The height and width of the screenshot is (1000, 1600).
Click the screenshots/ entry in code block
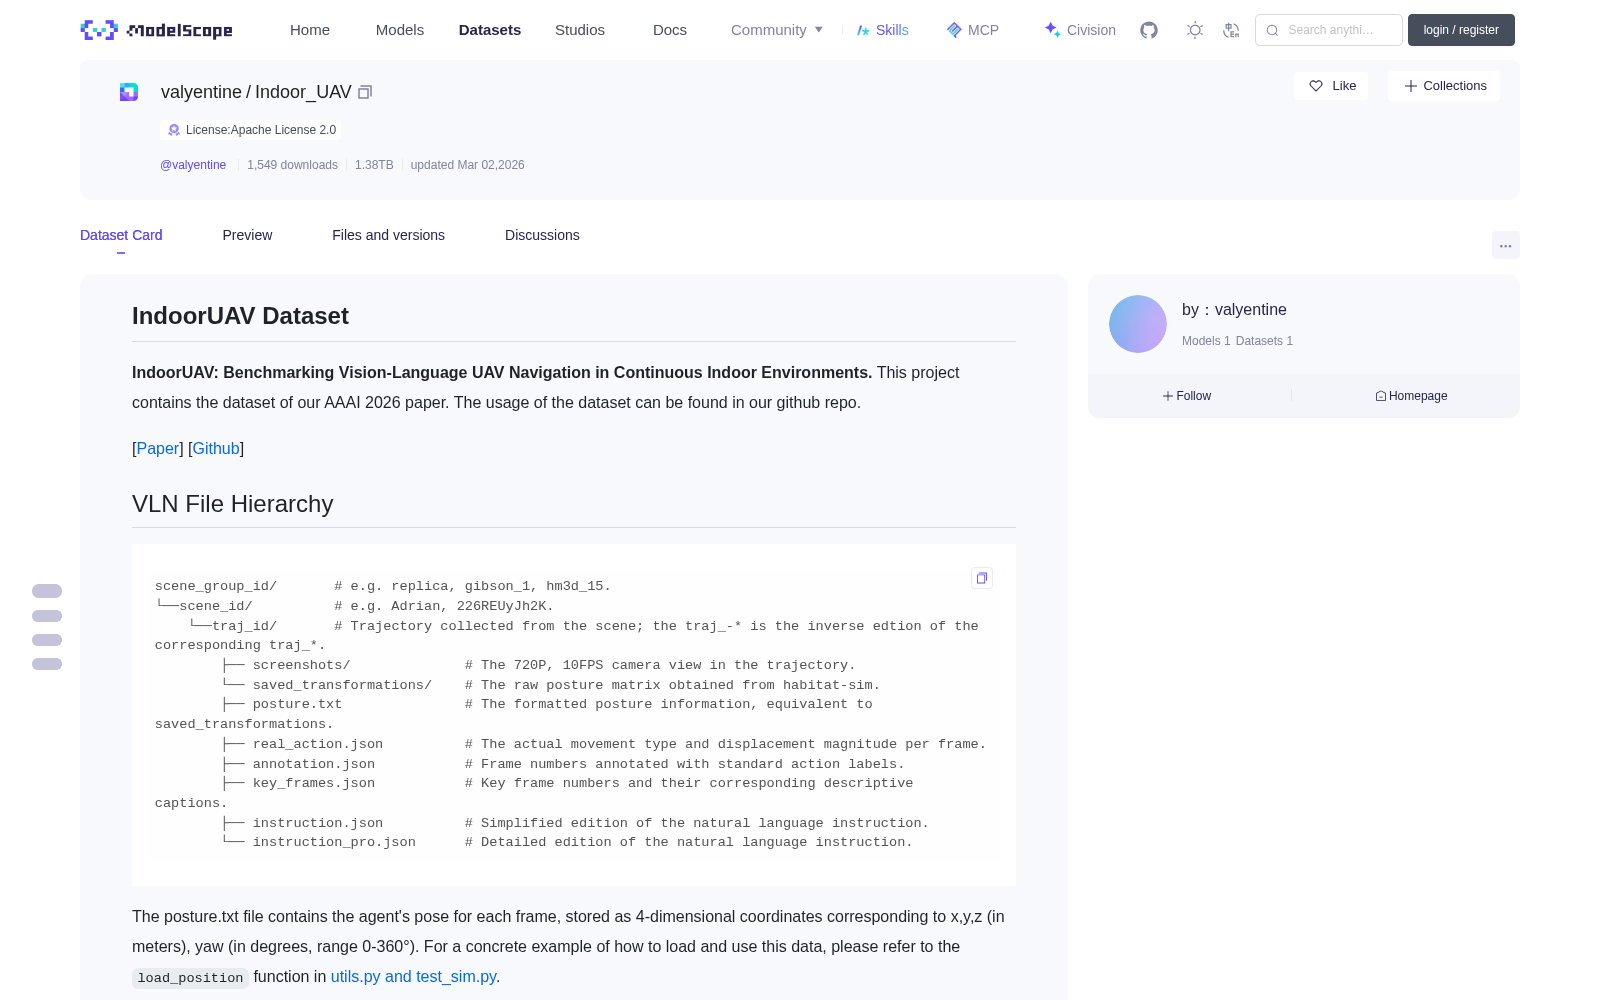[301, 665]
